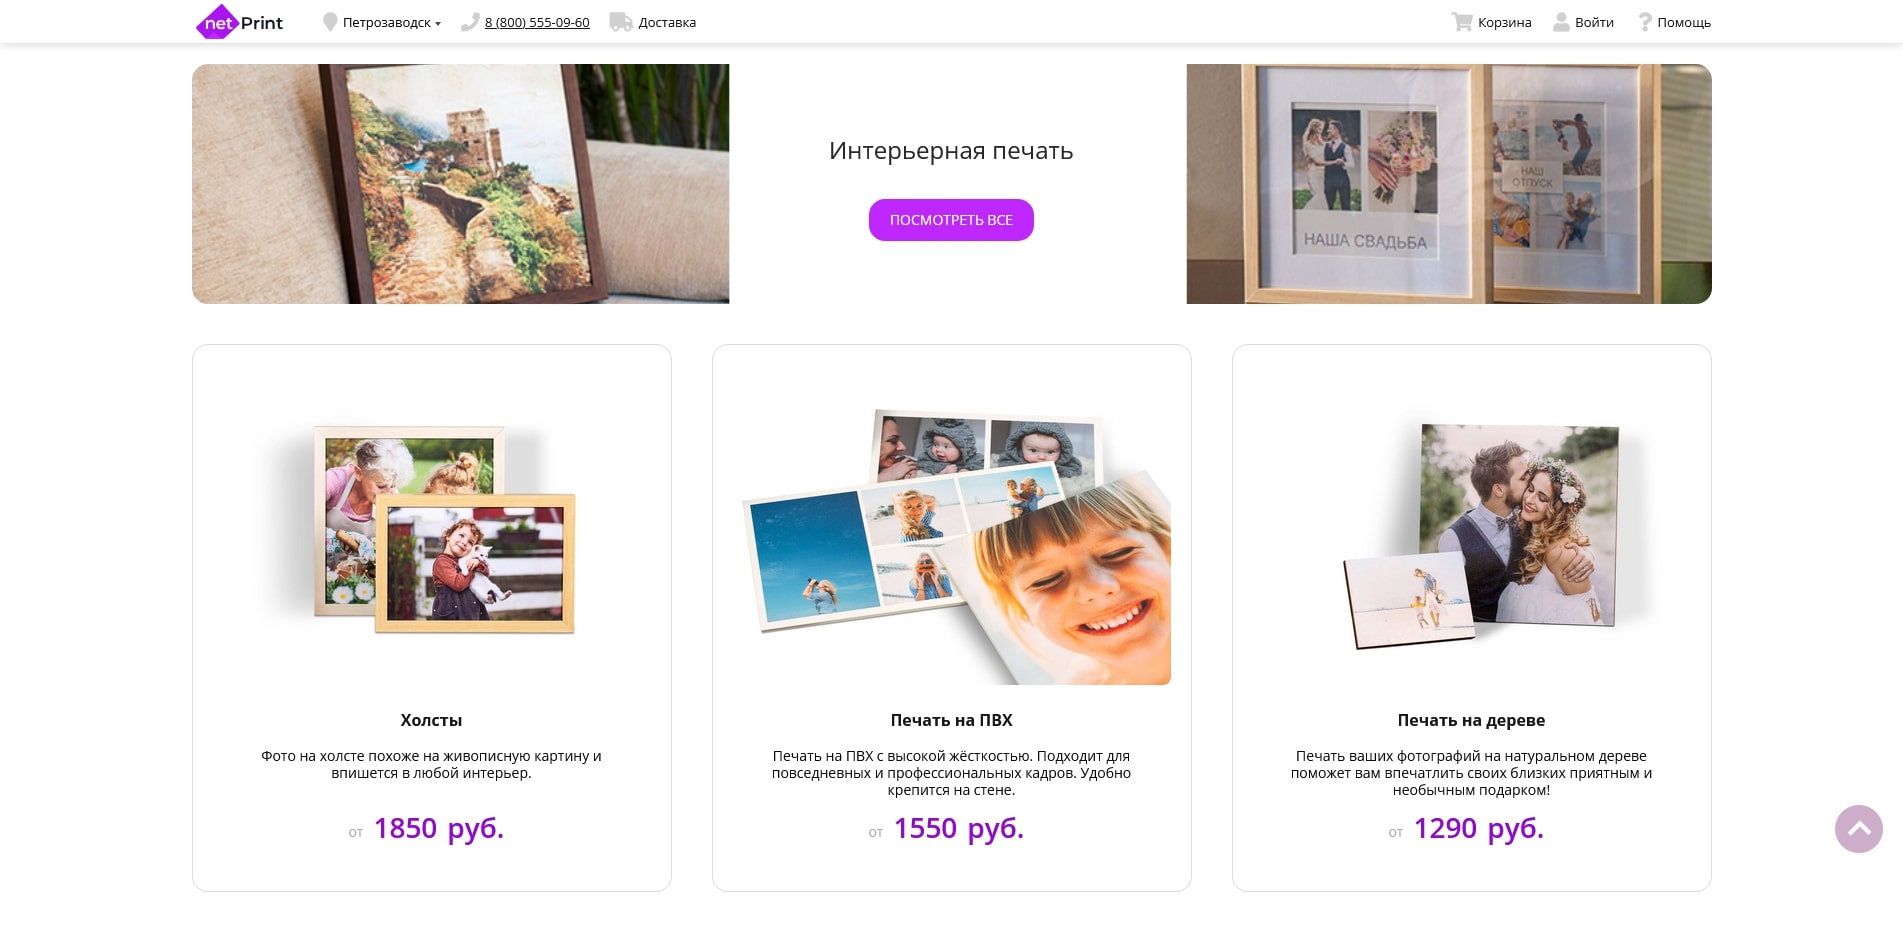
Task: Click the netPrint logo
Action: 240,22
